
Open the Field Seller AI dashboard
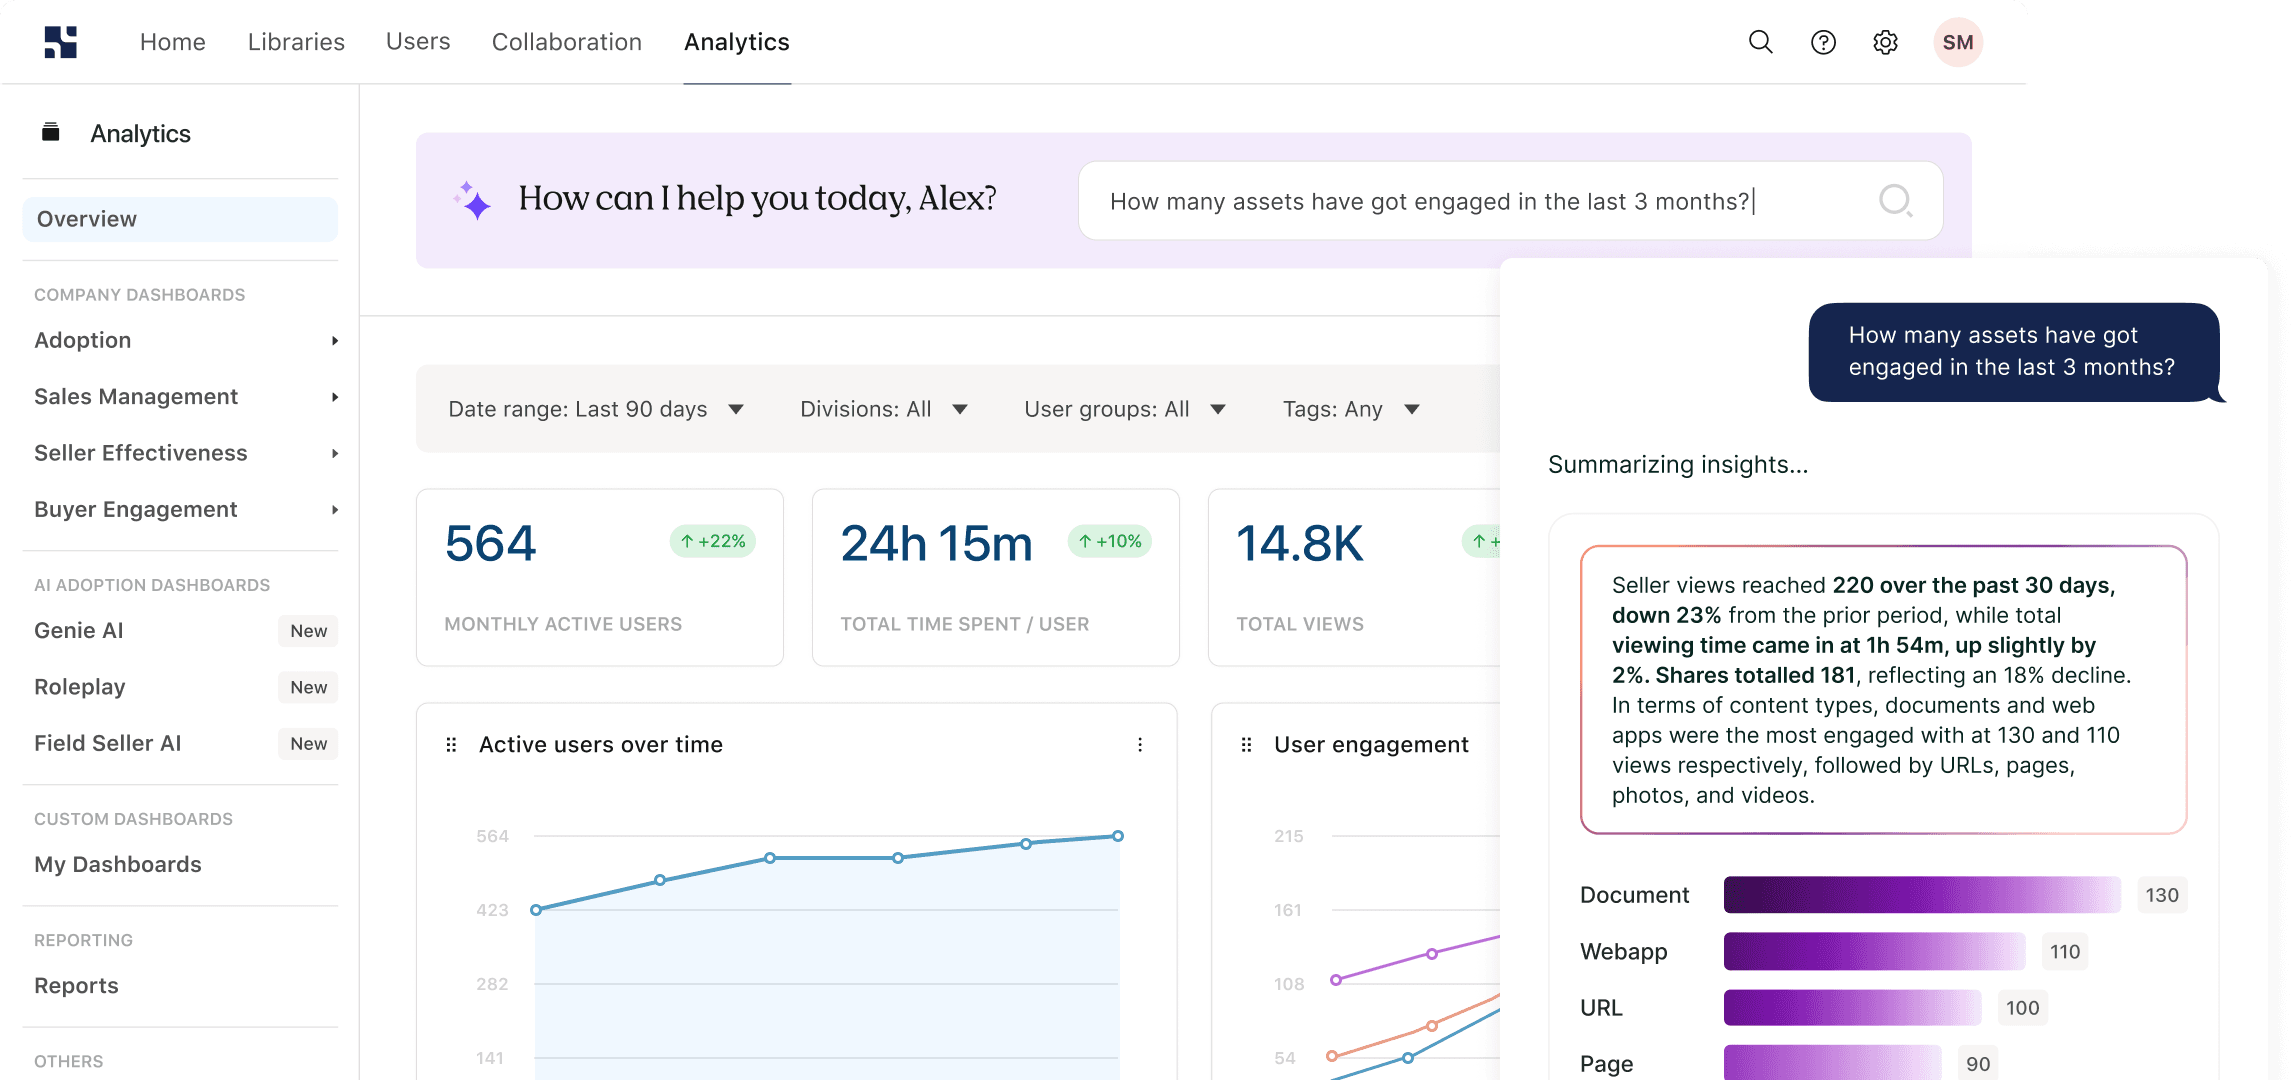pyautogui.click(x=108, y=744)
